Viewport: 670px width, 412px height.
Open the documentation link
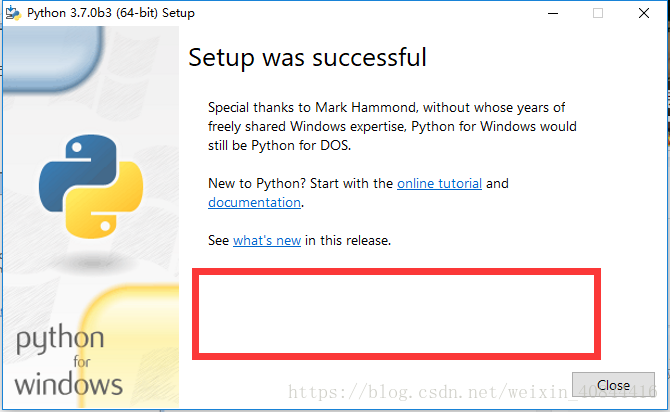[x=254, y=202]
